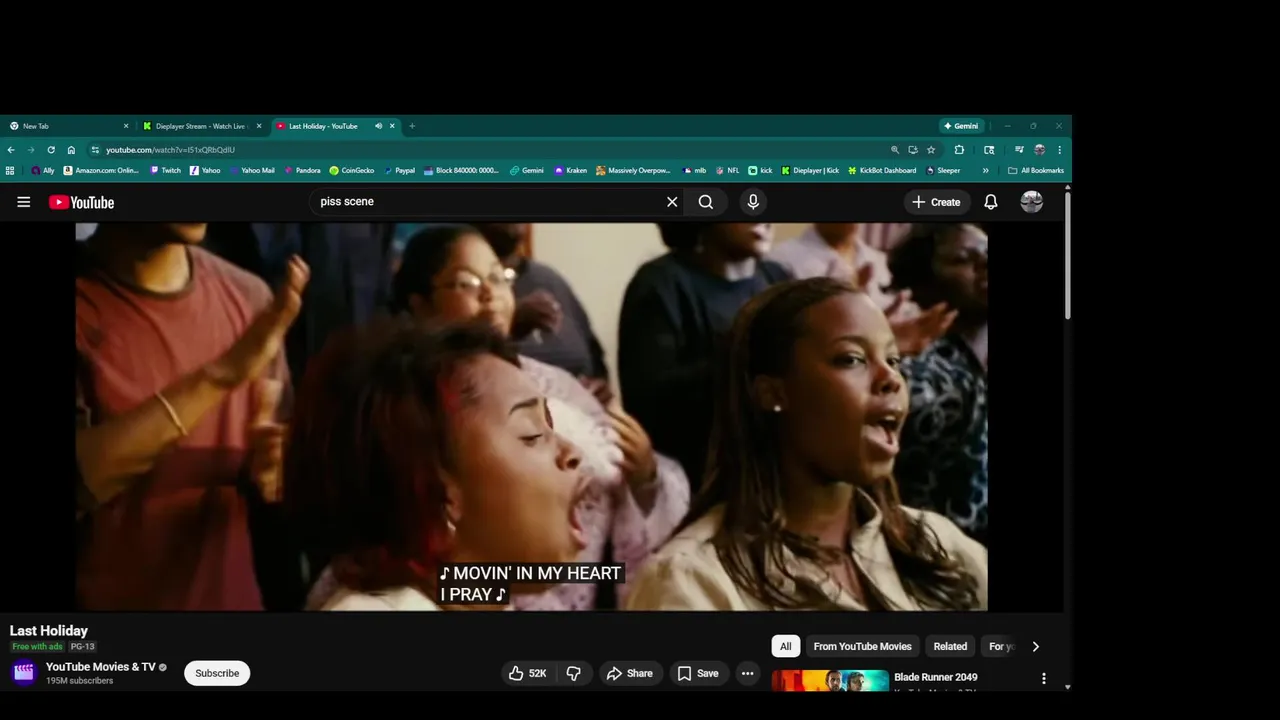Open the Kraken bookmark
The image size is (1280, 720).
(571, 171)
